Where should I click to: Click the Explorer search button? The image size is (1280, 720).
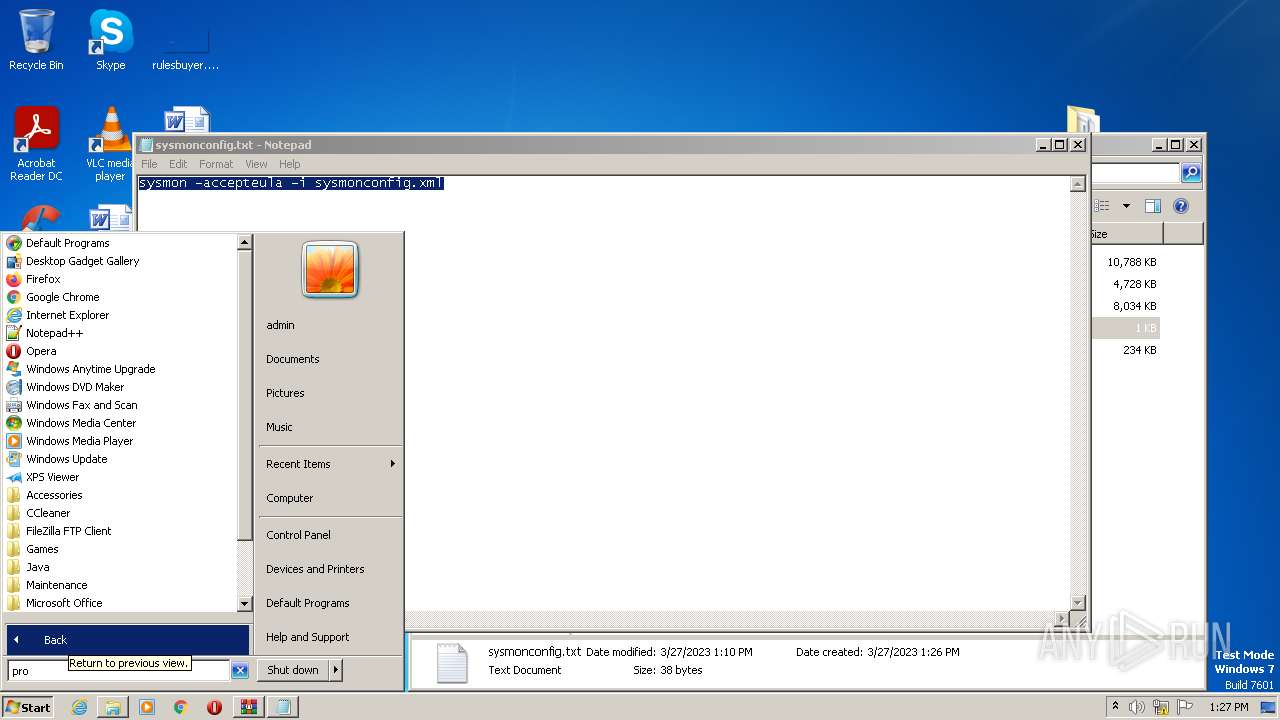pos(1191,173)
